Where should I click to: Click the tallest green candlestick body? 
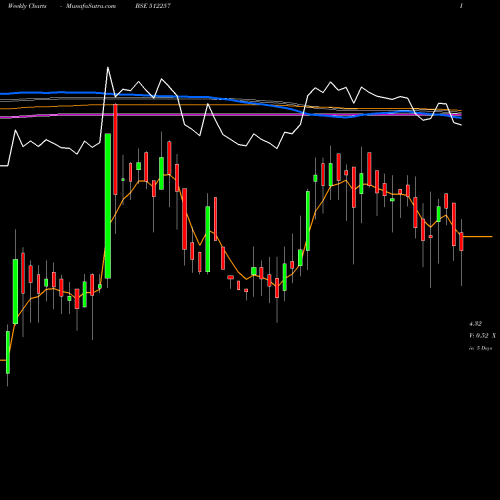[x=108, y=206]
